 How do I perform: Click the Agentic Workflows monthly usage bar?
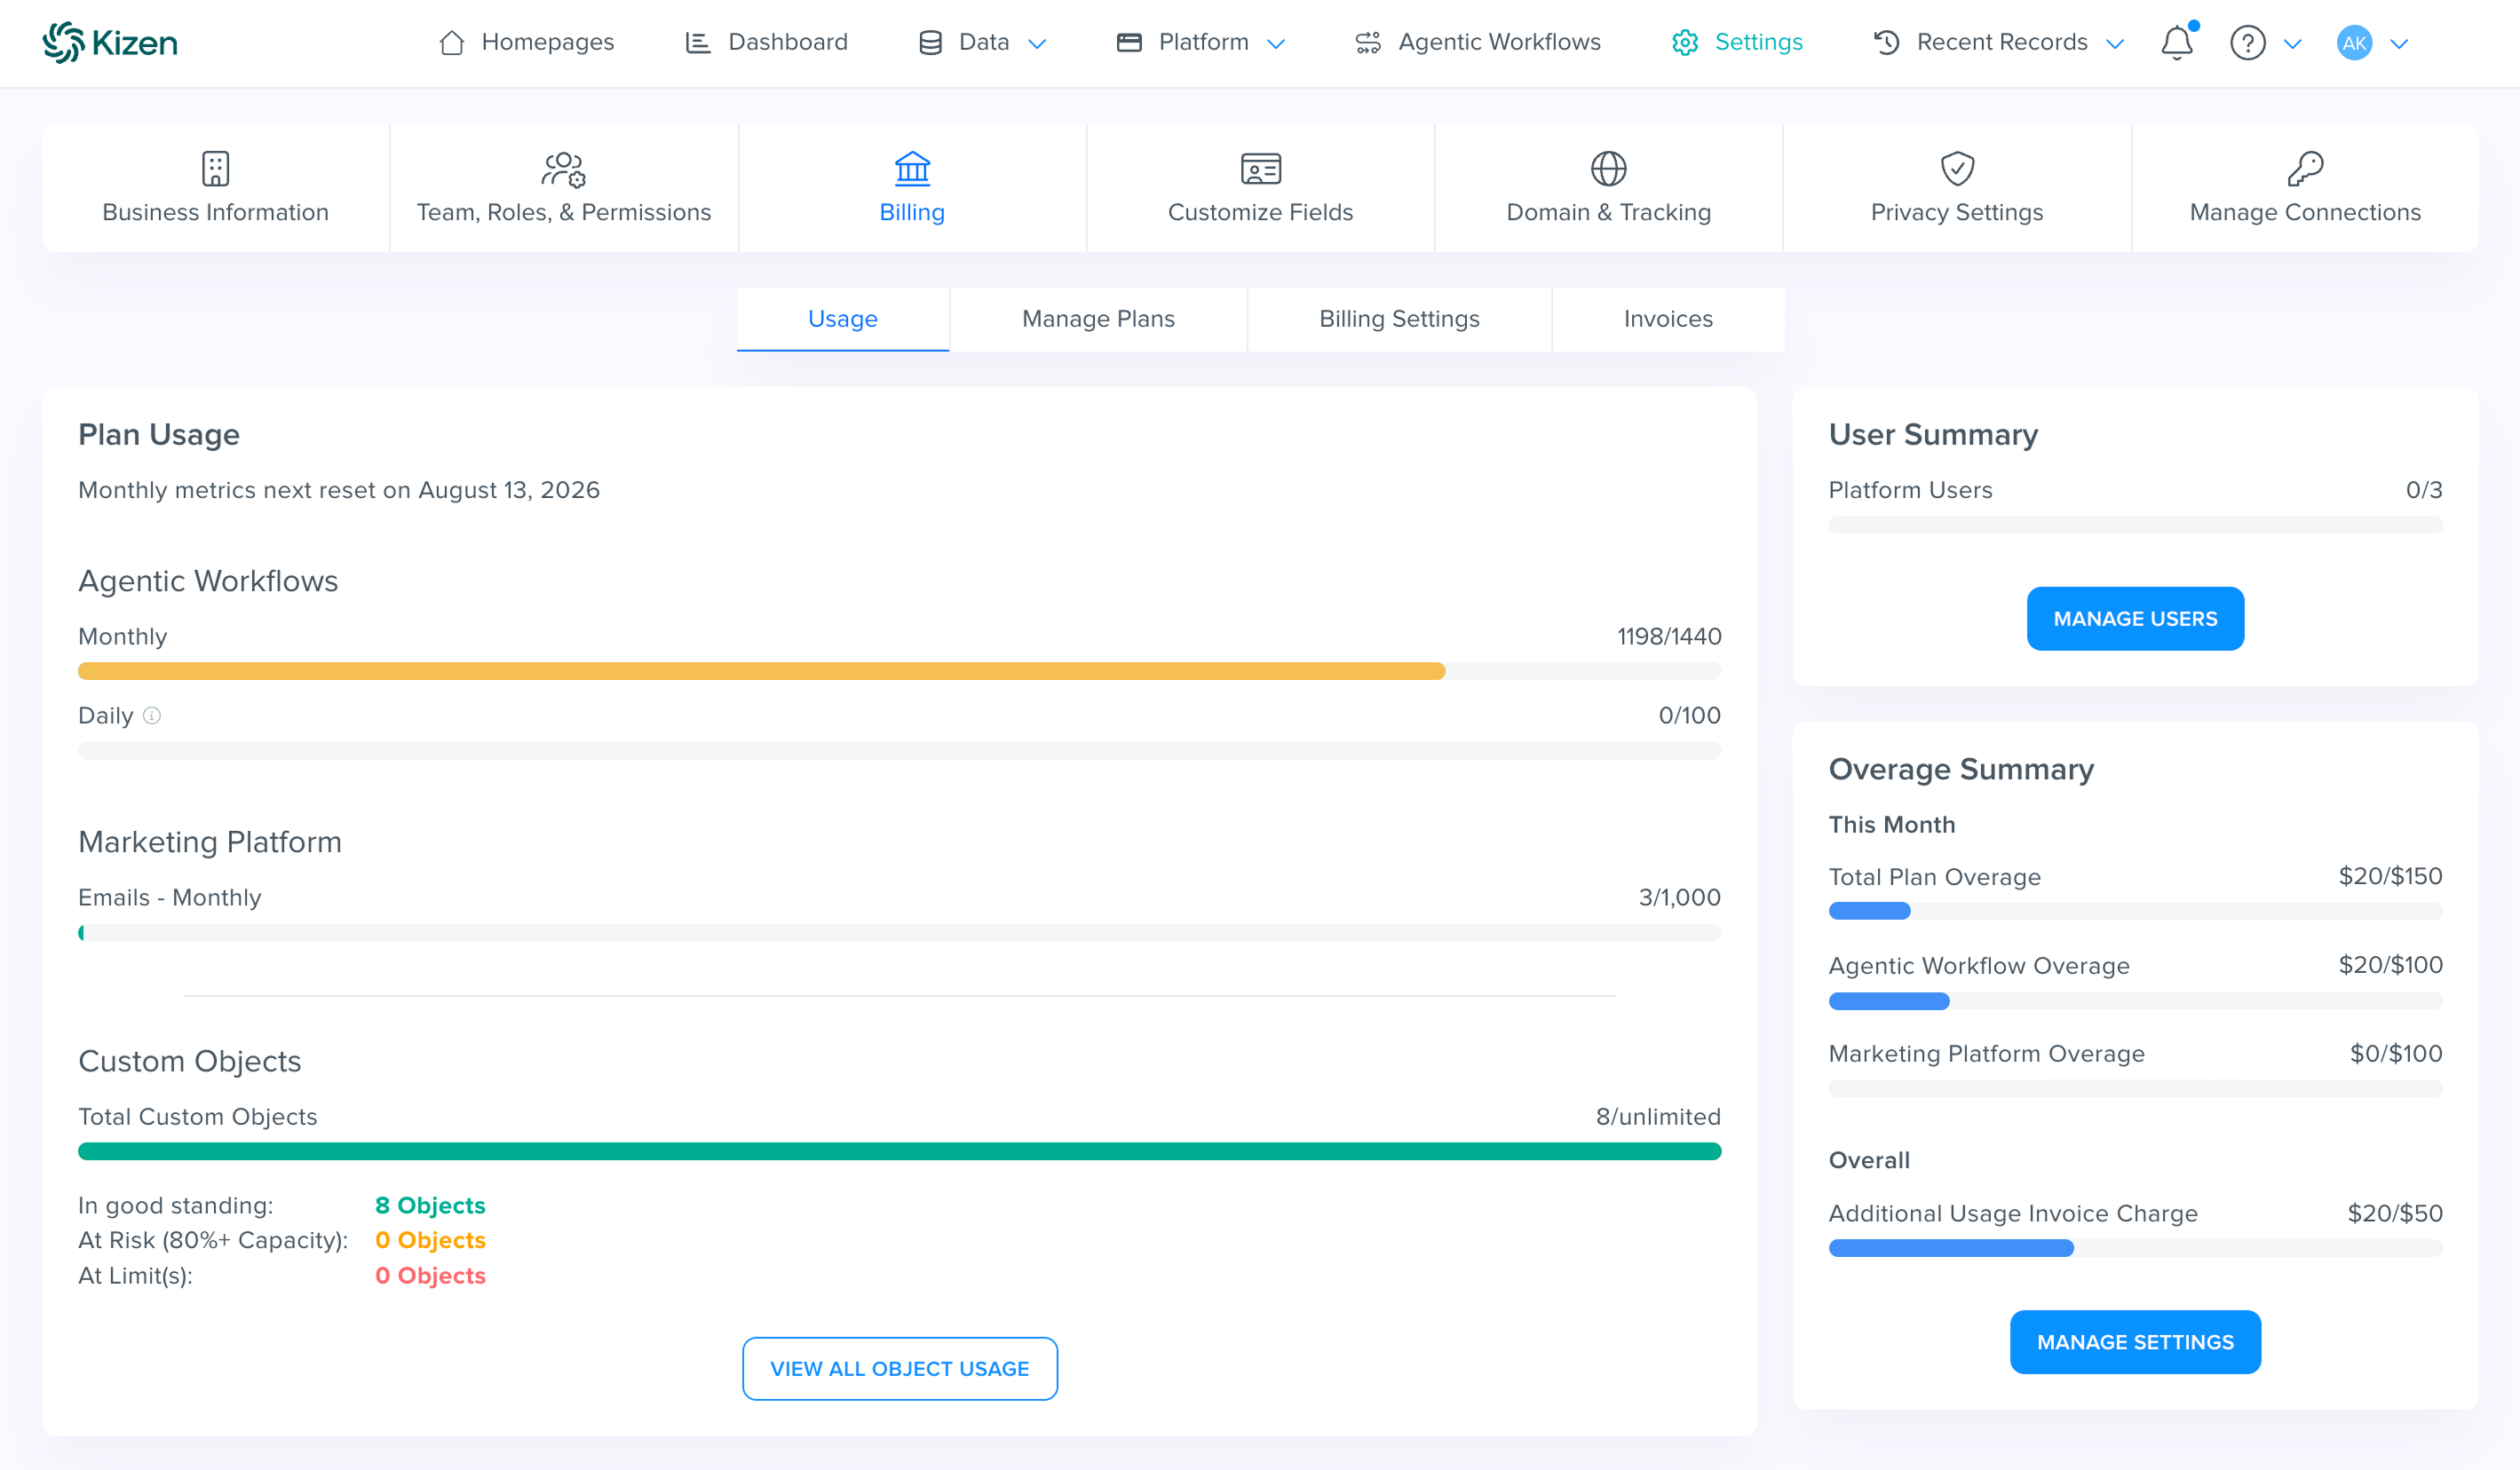(x=899, y=671)
